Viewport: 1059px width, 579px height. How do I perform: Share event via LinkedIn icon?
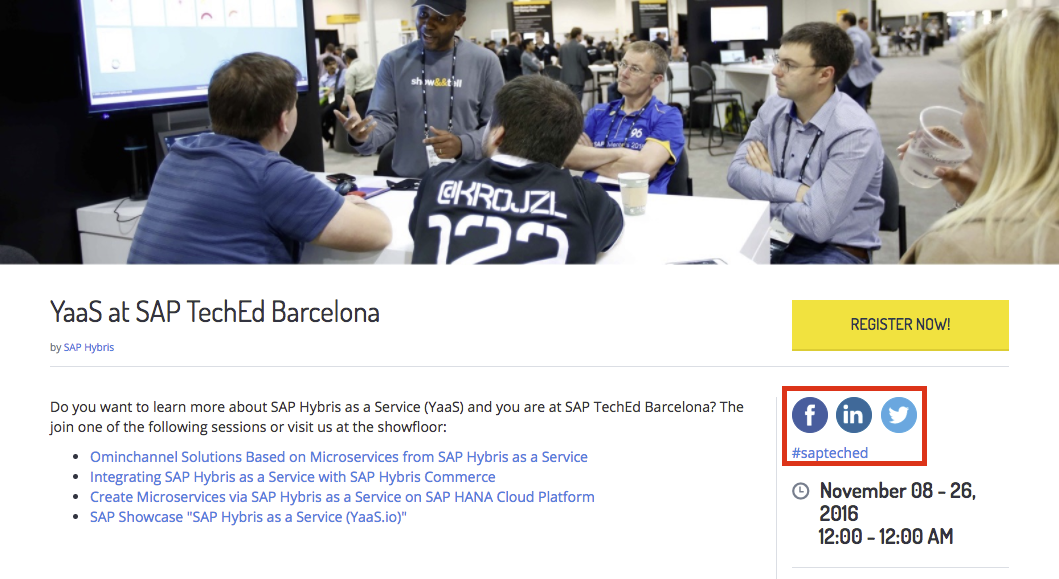pyautogui.click(x=854, y=415)
